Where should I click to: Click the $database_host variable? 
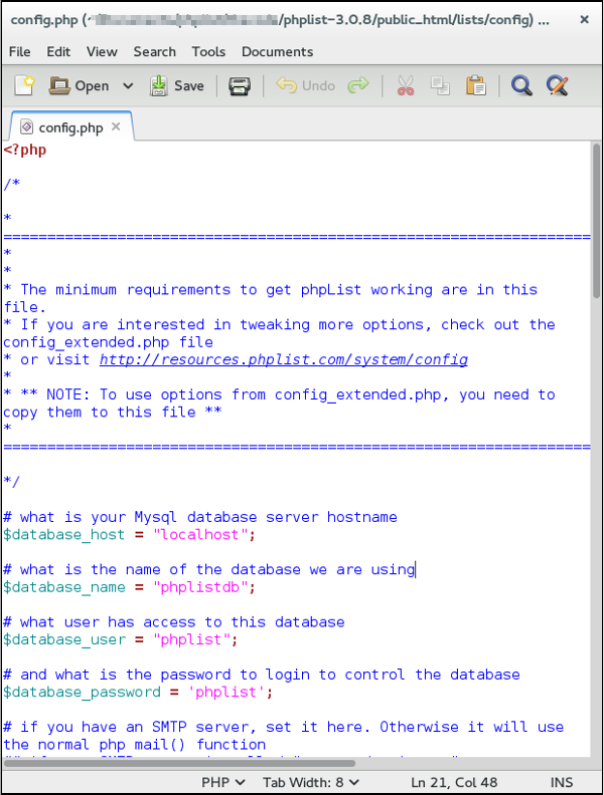click(64, 534)
